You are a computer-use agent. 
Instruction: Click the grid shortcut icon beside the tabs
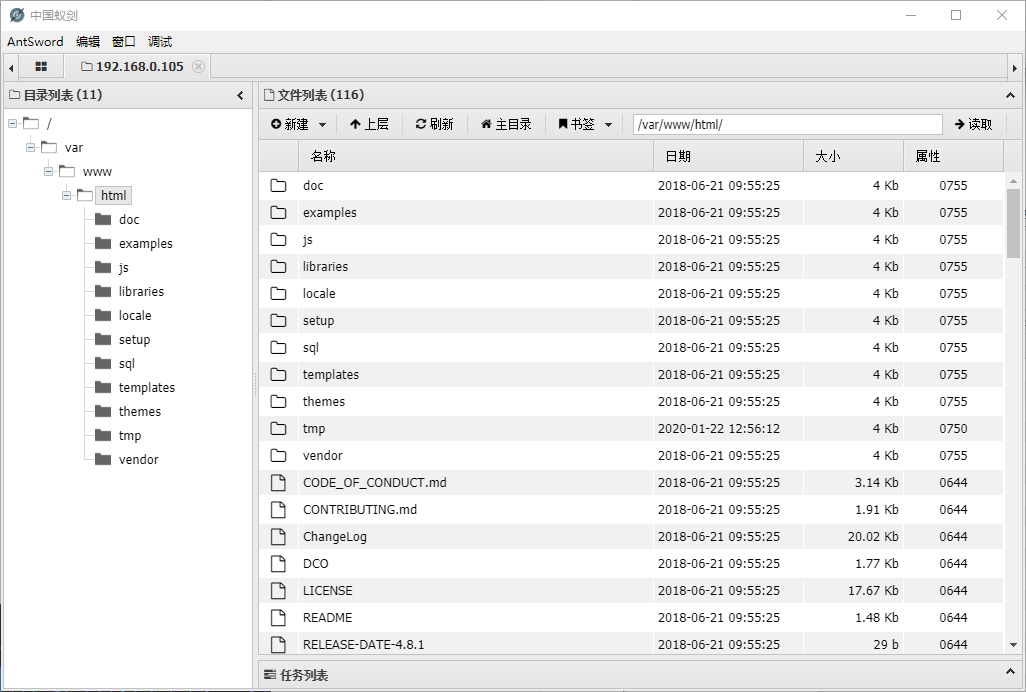(x=40, y=65)
